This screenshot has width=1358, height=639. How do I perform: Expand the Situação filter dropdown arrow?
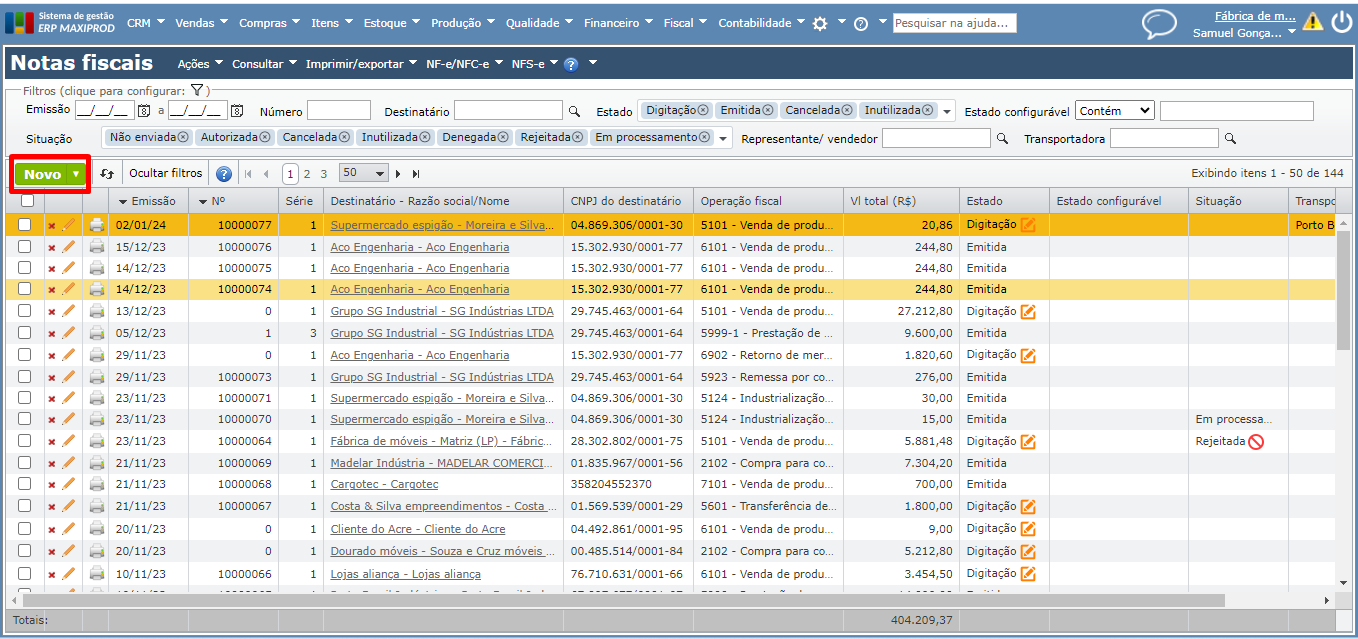[723, 139]
